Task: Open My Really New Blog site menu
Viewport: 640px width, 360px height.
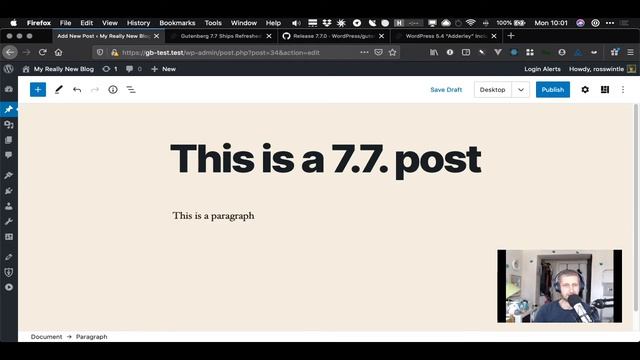Action: [x=58, y=69]
